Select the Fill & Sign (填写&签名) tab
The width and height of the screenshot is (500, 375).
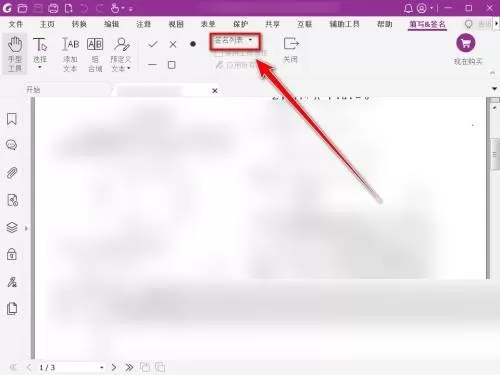(x=427, y=24)
